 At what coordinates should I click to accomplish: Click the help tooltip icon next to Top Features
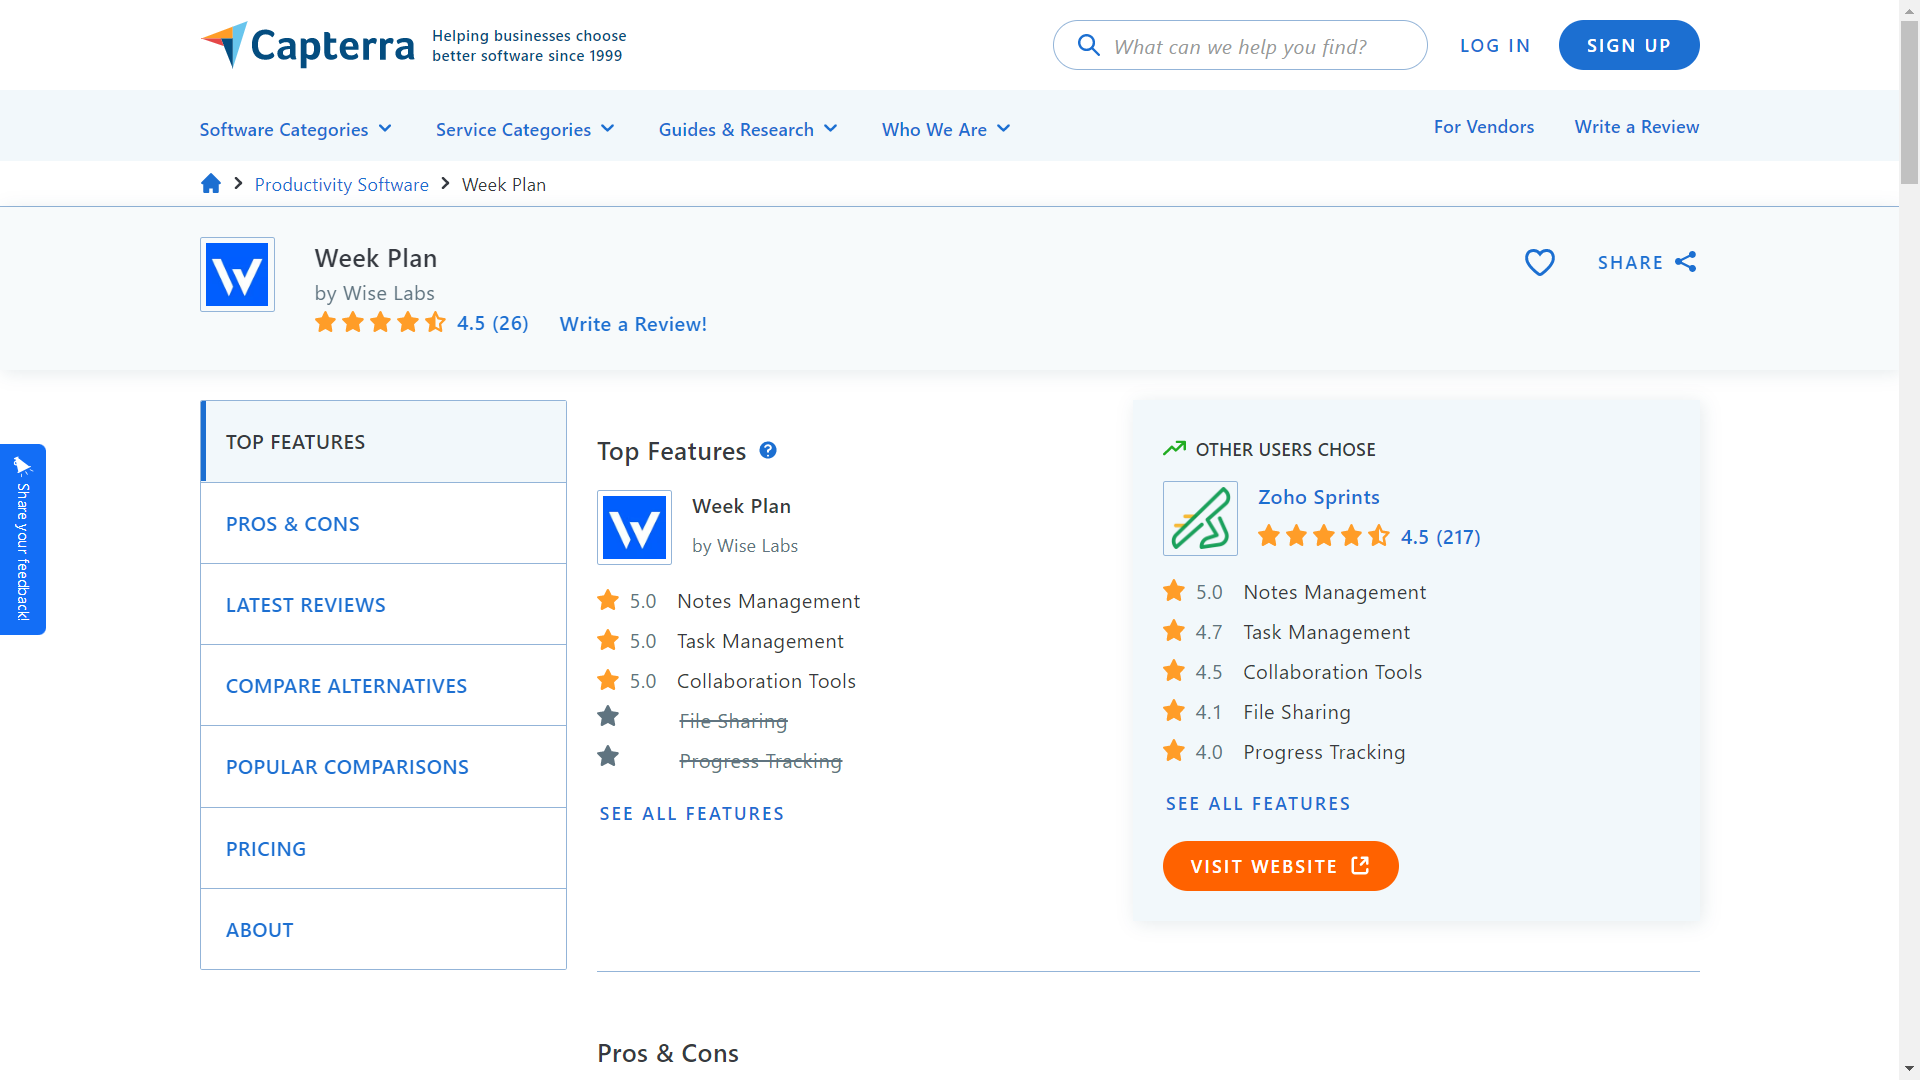(769, 448)
